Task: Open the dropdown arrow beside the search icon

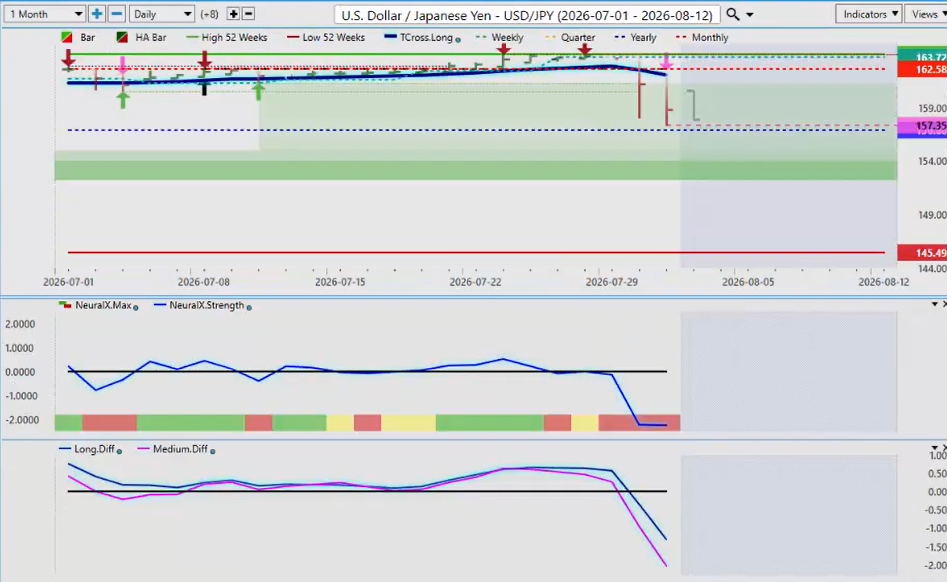Action: pyautogui.click(x=750, y=14)
